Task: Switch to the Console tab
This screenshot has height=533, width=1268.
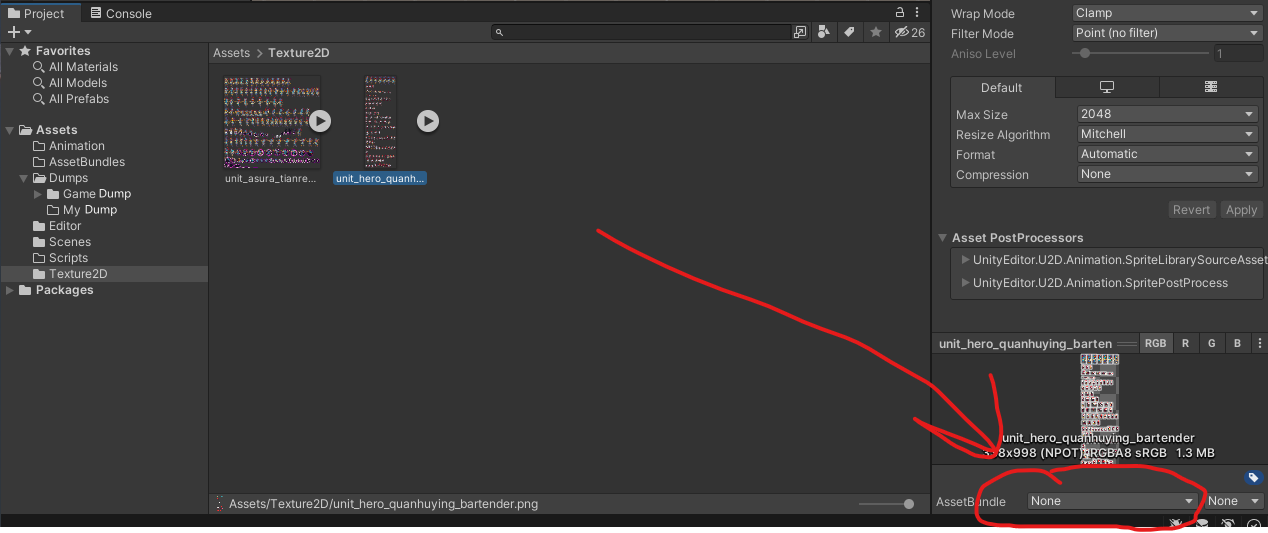Action: point(121,13)
